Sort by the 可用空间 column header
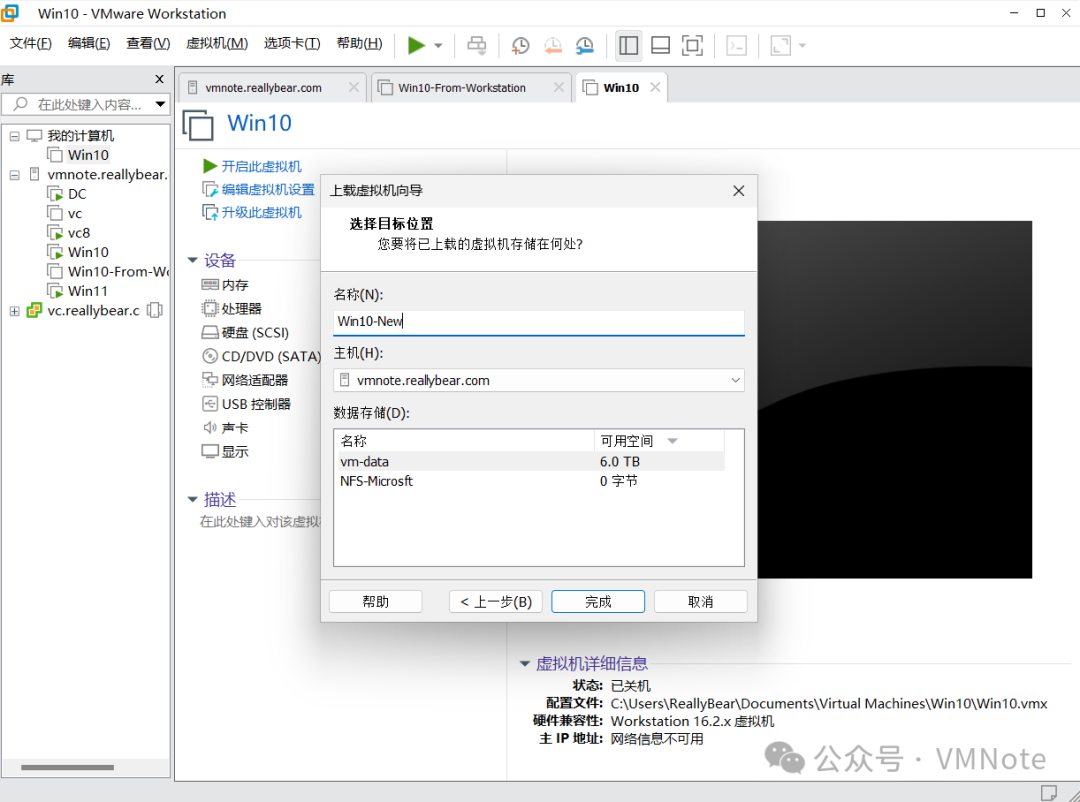 point(659,441)
